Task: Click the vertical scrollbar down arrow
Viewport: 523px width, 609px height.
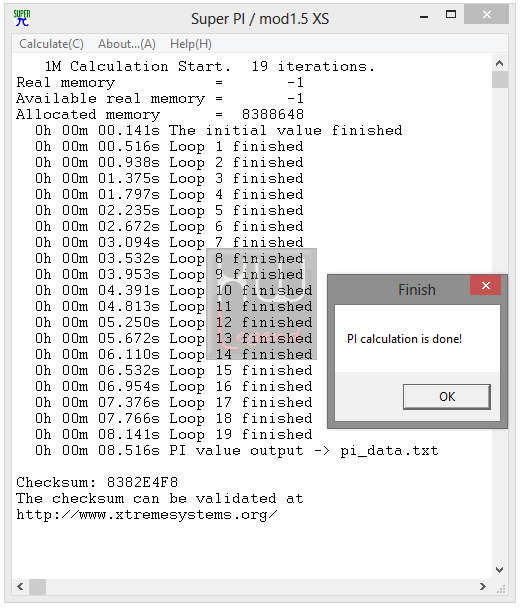Action: (x=499, y=570)
